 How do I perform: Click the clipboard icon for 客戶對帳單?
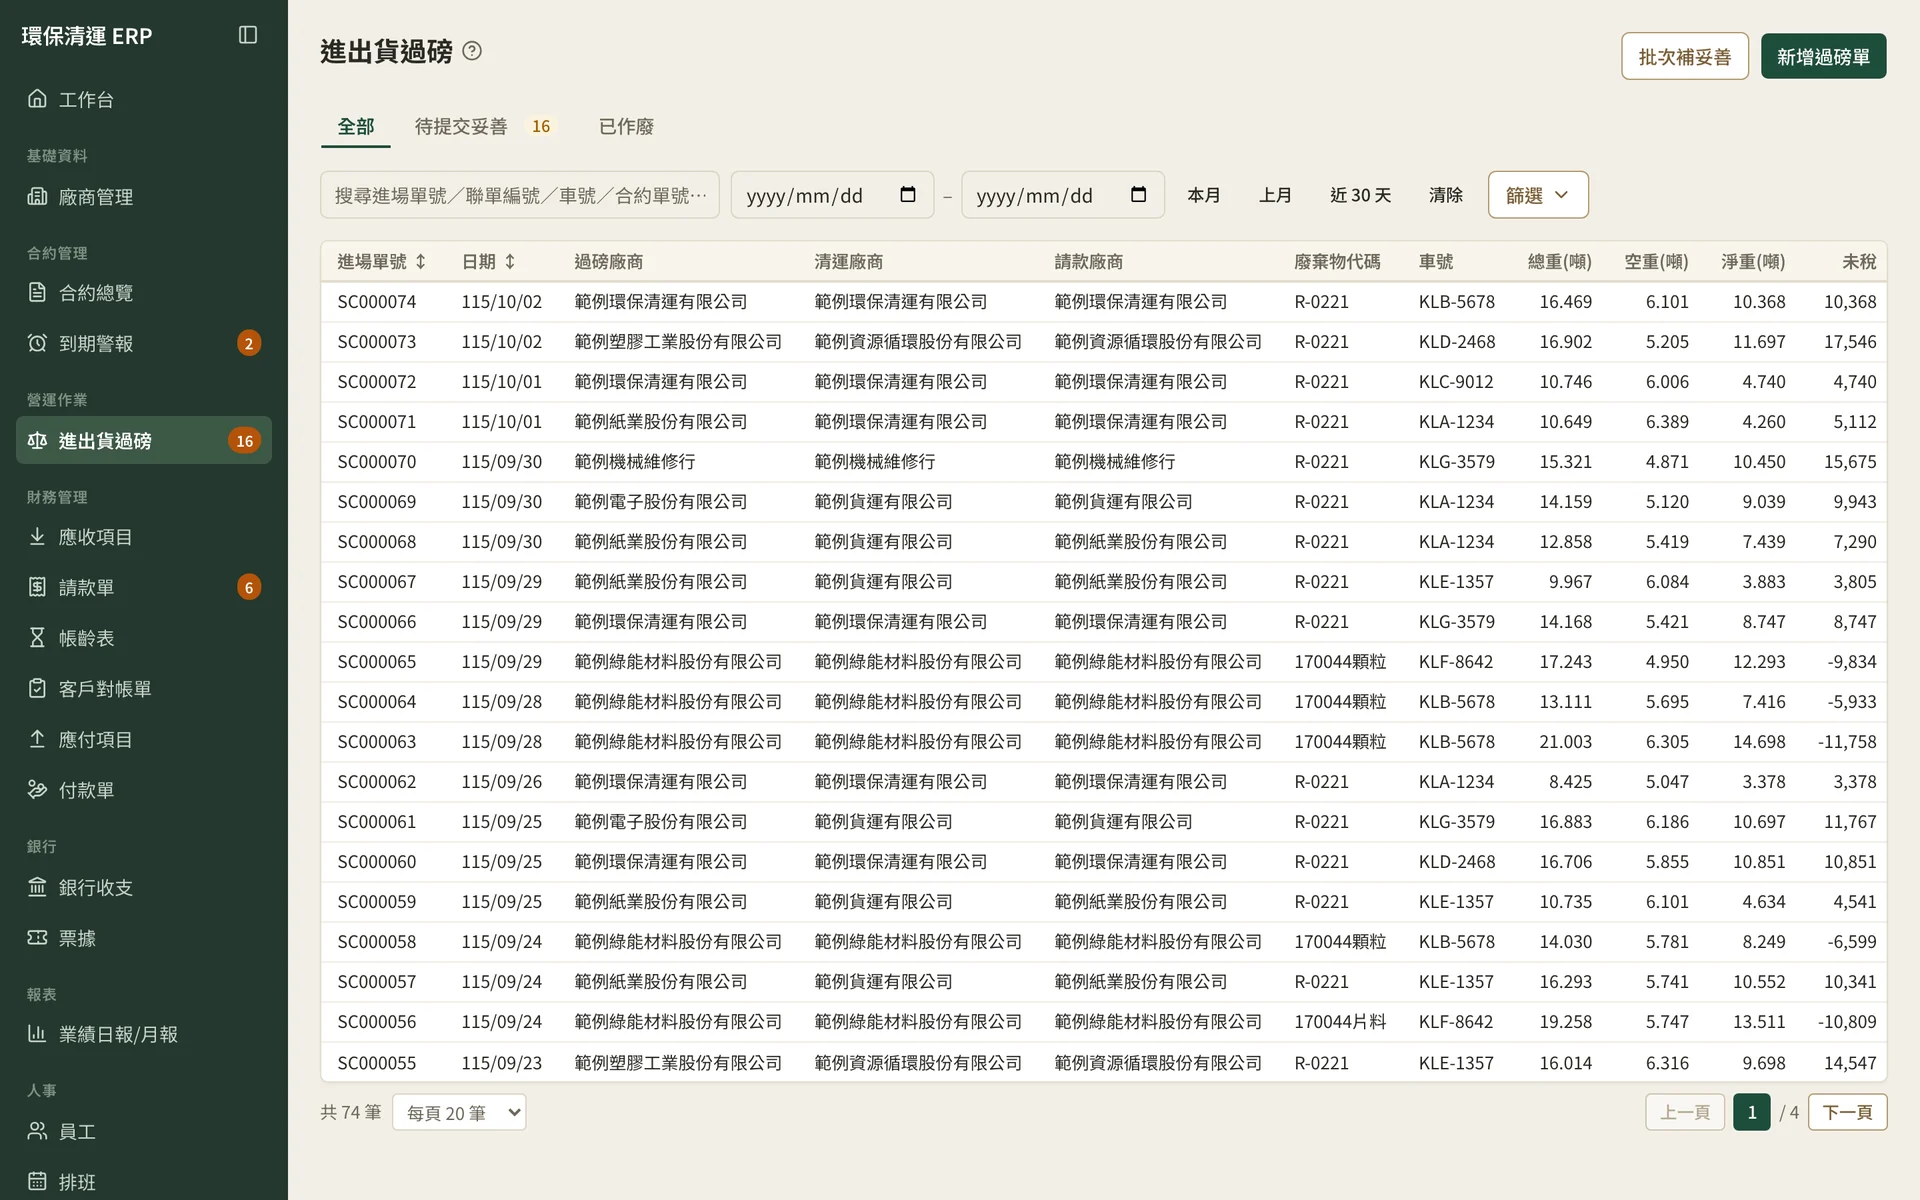click(37, 688)
